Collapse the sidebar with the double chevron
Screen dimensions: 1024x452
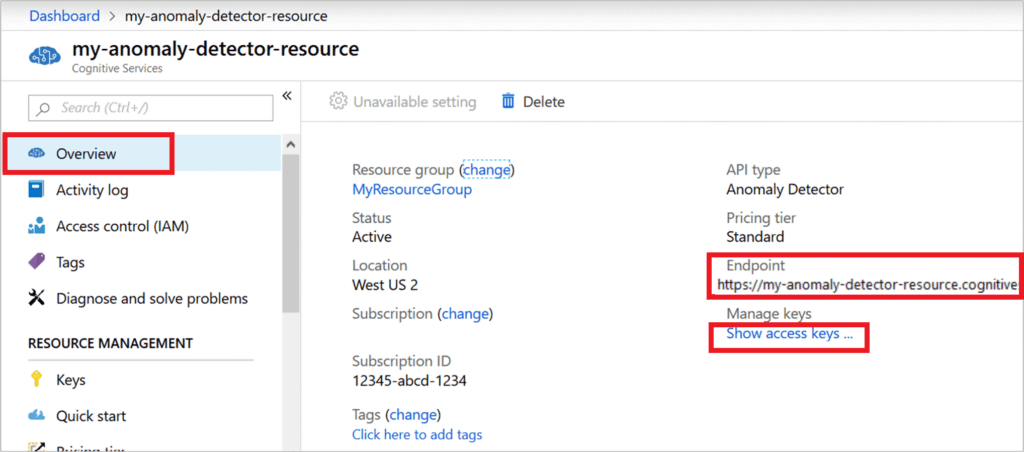coord(286,96)
